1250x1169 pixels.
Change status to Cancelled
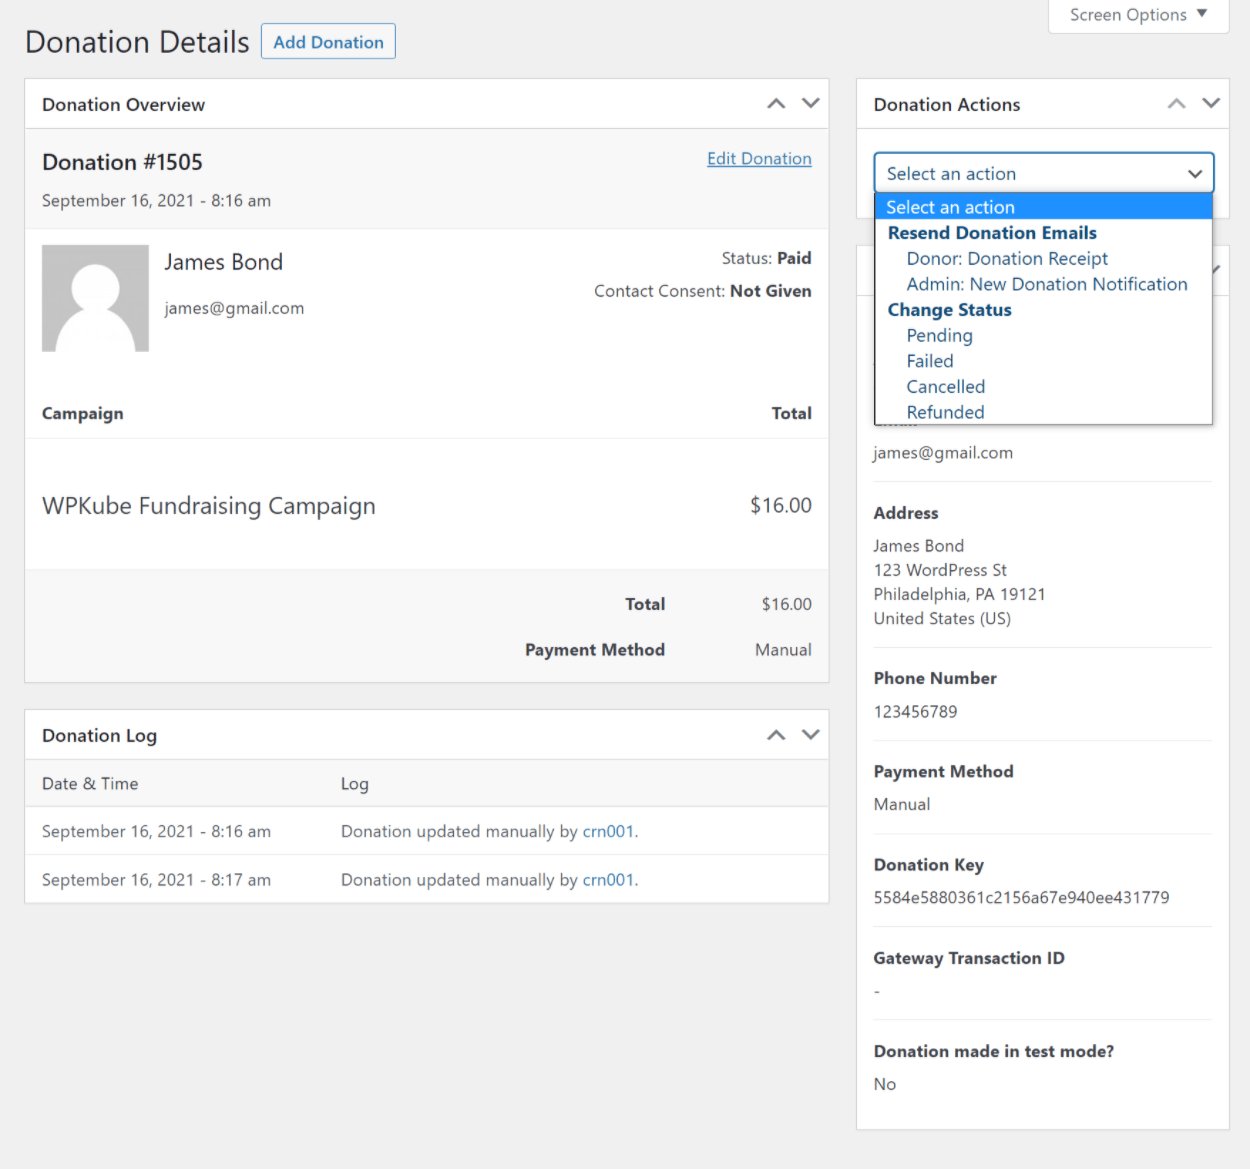pyautogui.click(x=945, y=387)
